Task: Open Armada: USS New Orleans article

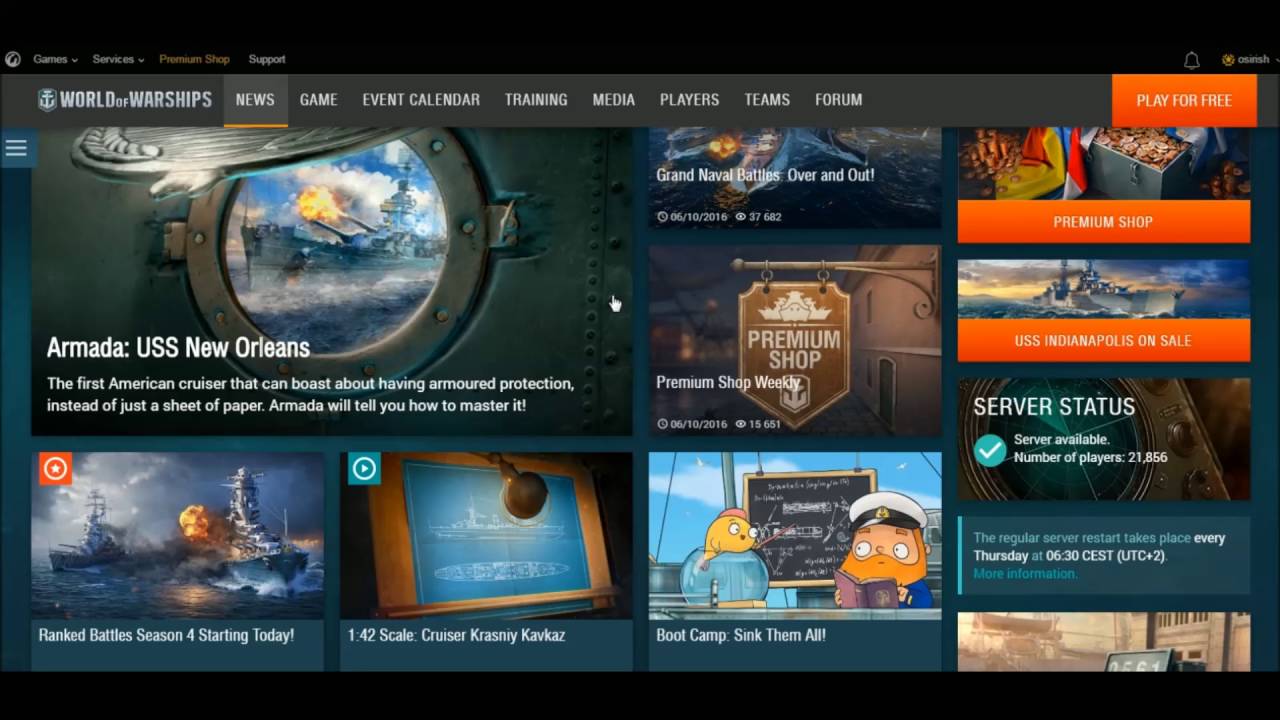Action: (x=178, y=348)
